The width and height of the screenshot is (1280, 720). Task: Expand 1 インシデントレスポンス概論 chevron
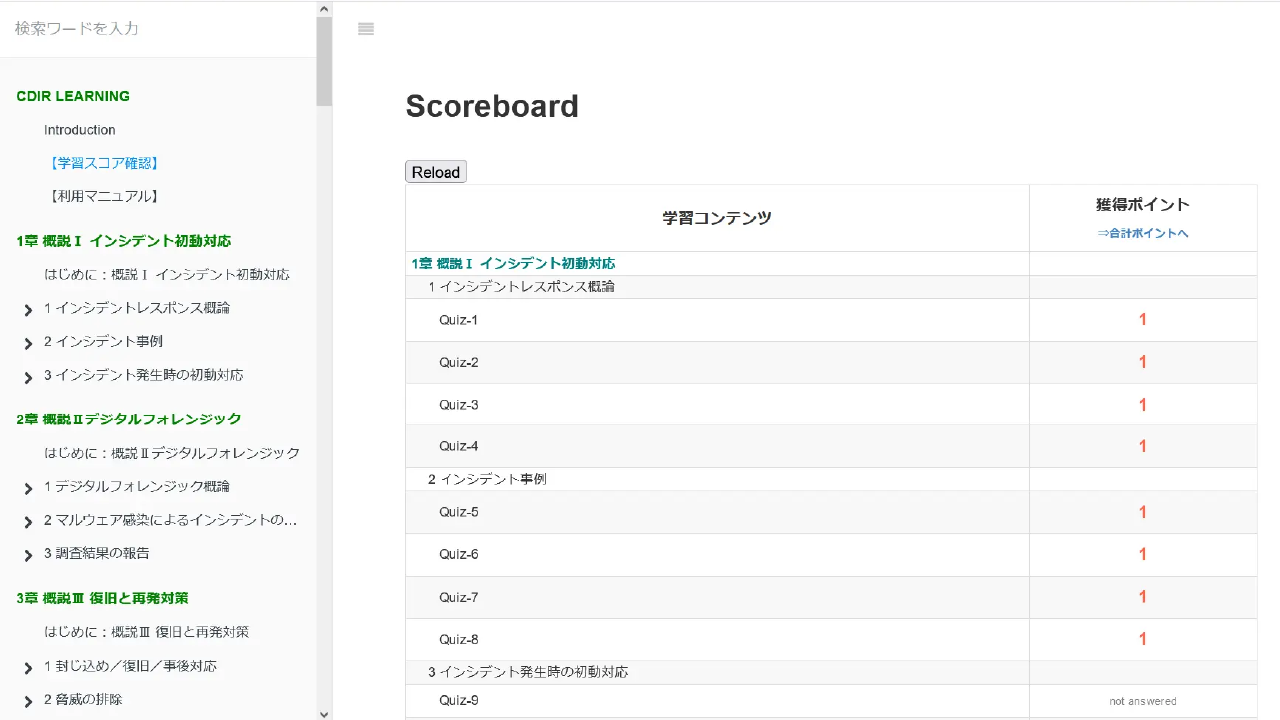pyautogui.click(x=28, y=310)
